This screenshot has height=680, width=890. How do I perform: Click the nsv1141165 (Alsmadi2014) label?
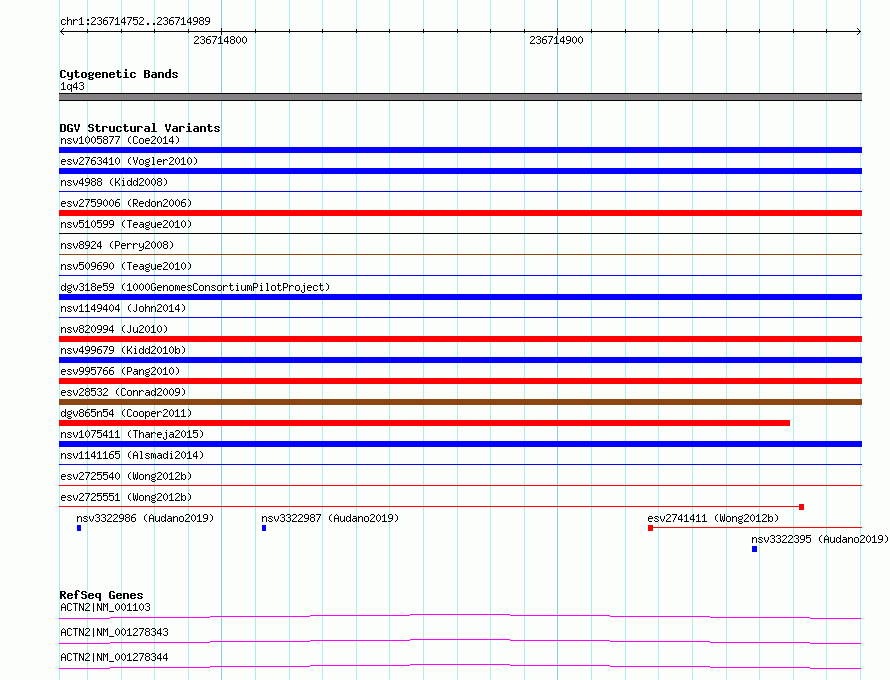point(132,455)
